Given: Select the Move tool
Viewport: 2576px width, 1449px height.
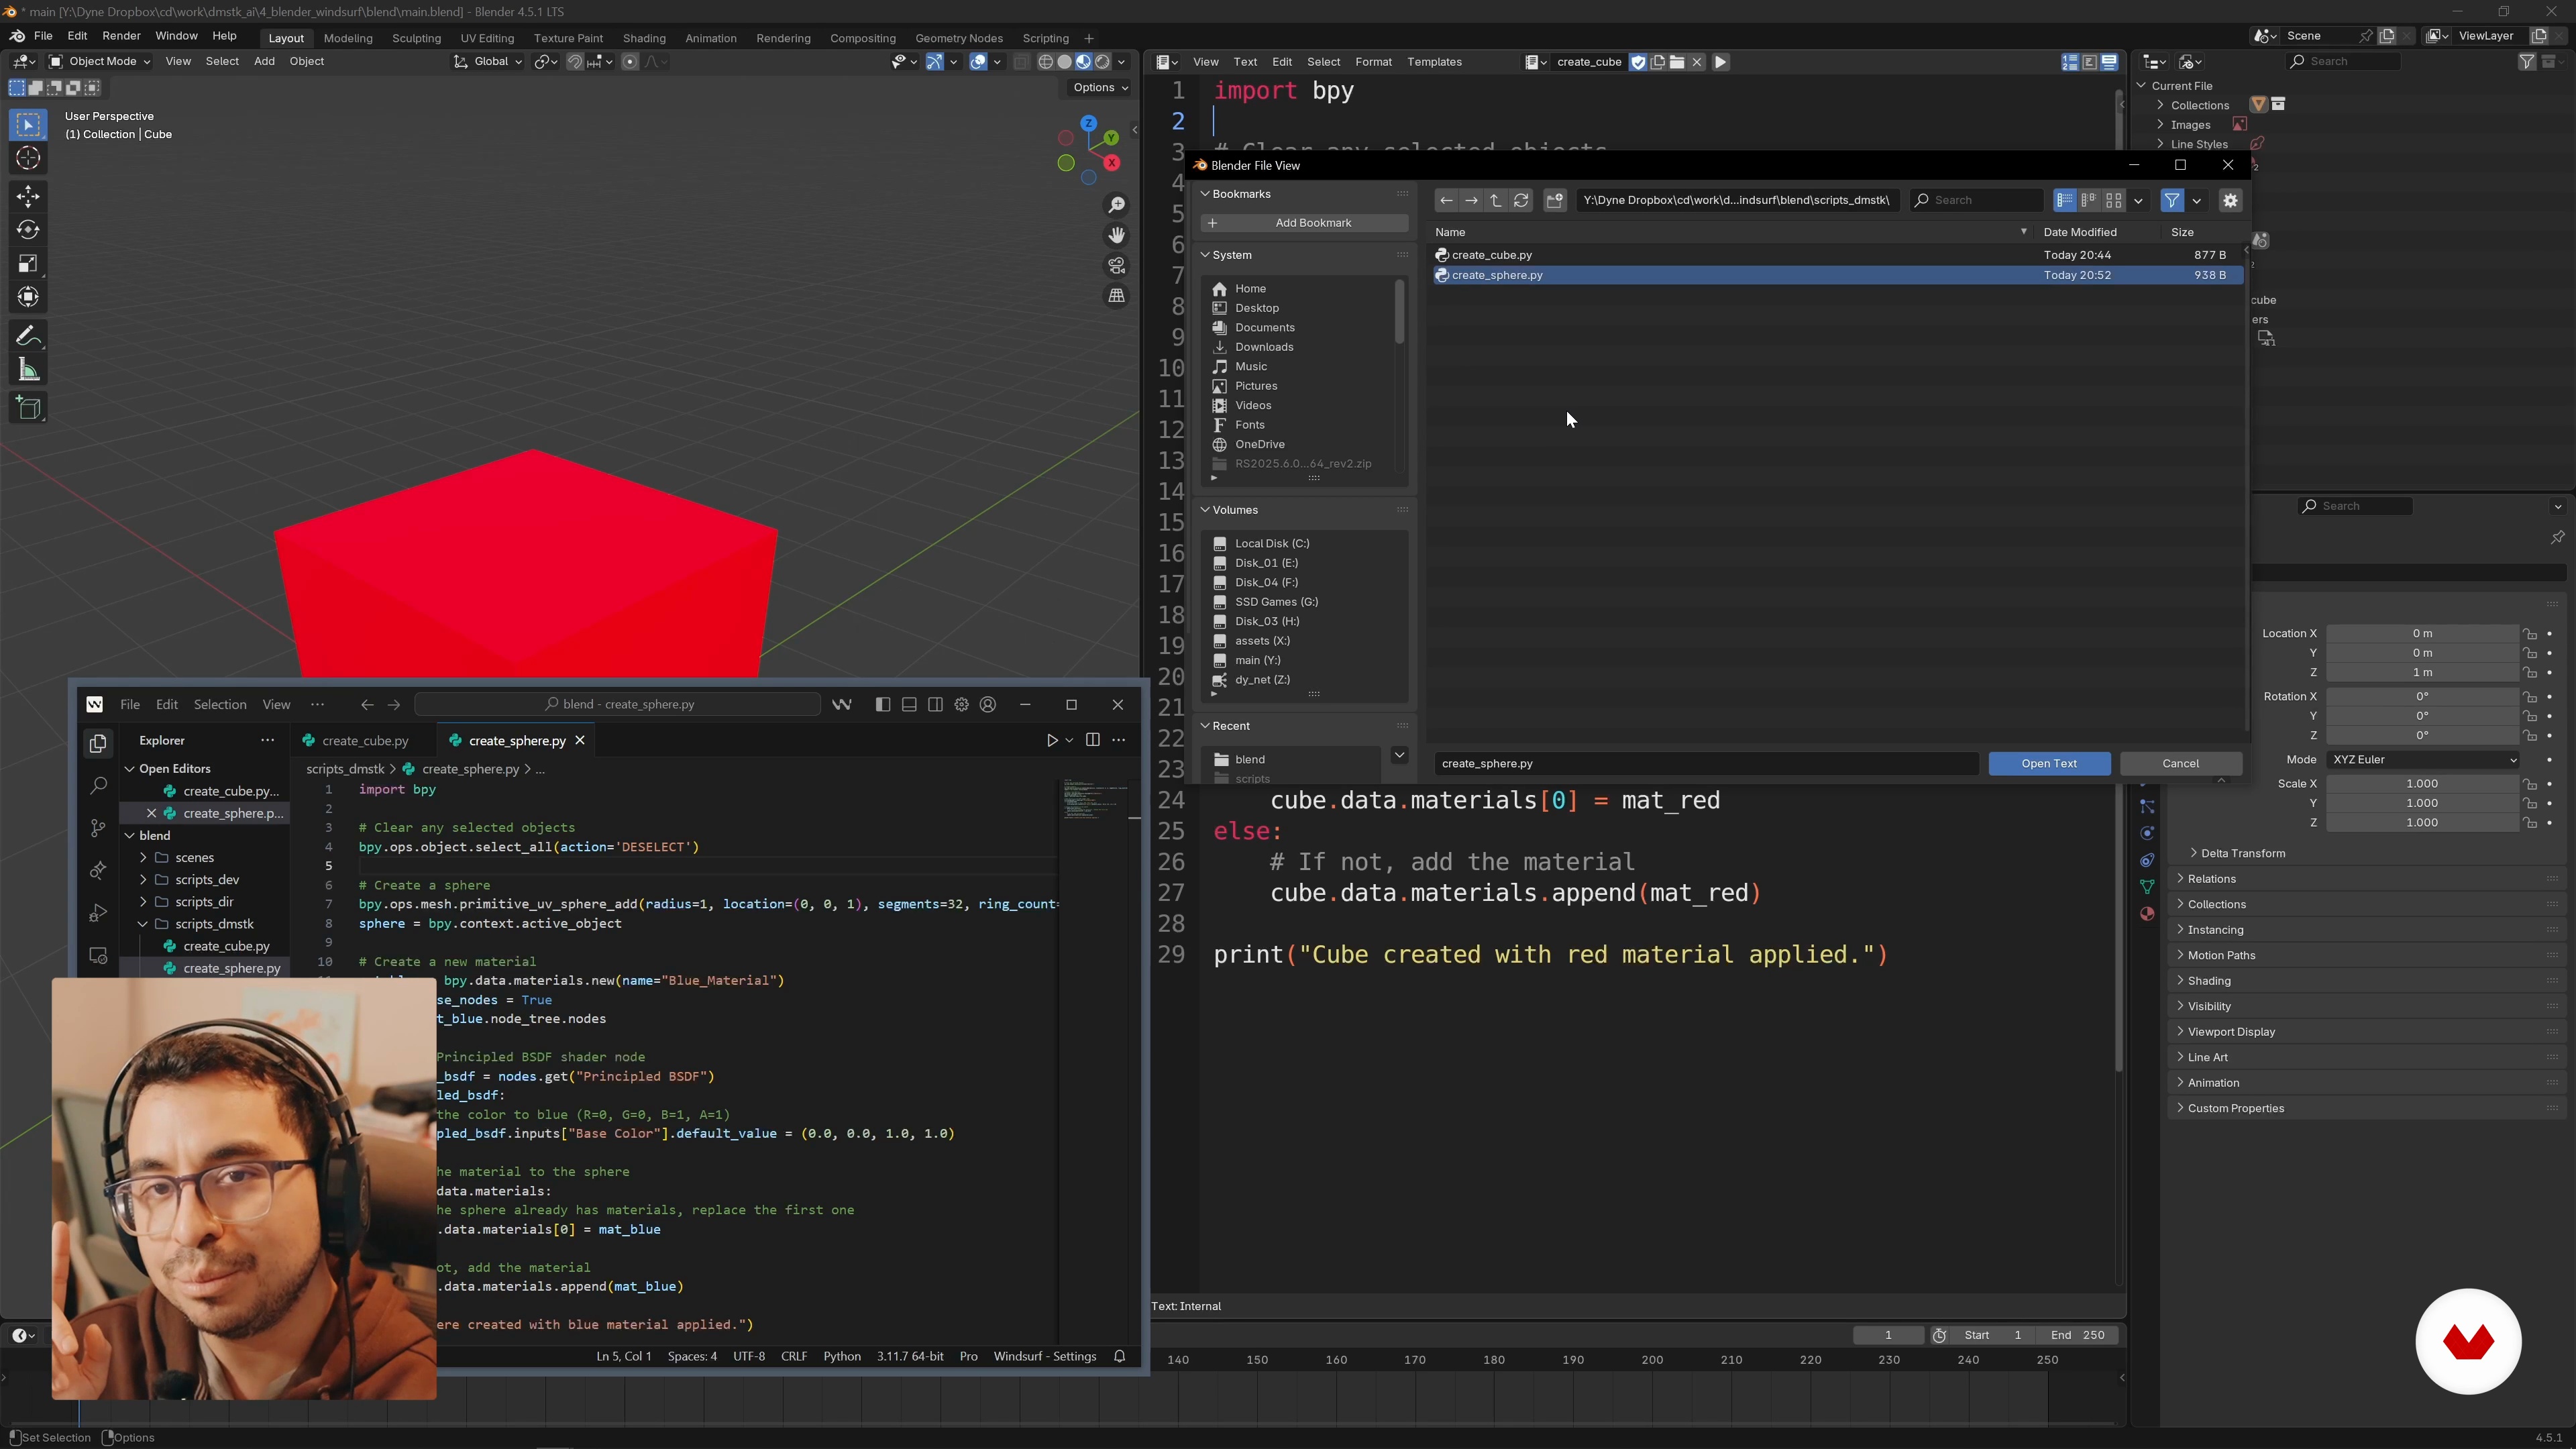Looking at the screenshot, I should click(x=28, y=195).
